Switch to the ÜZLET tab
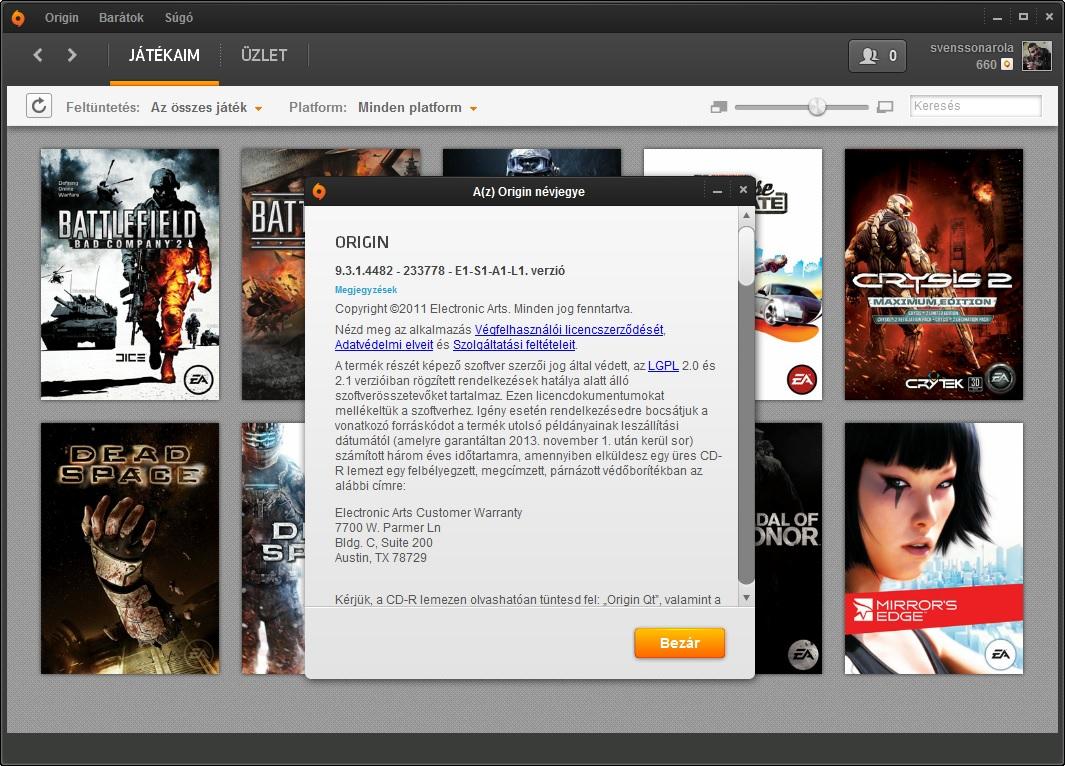 point(264,55)
